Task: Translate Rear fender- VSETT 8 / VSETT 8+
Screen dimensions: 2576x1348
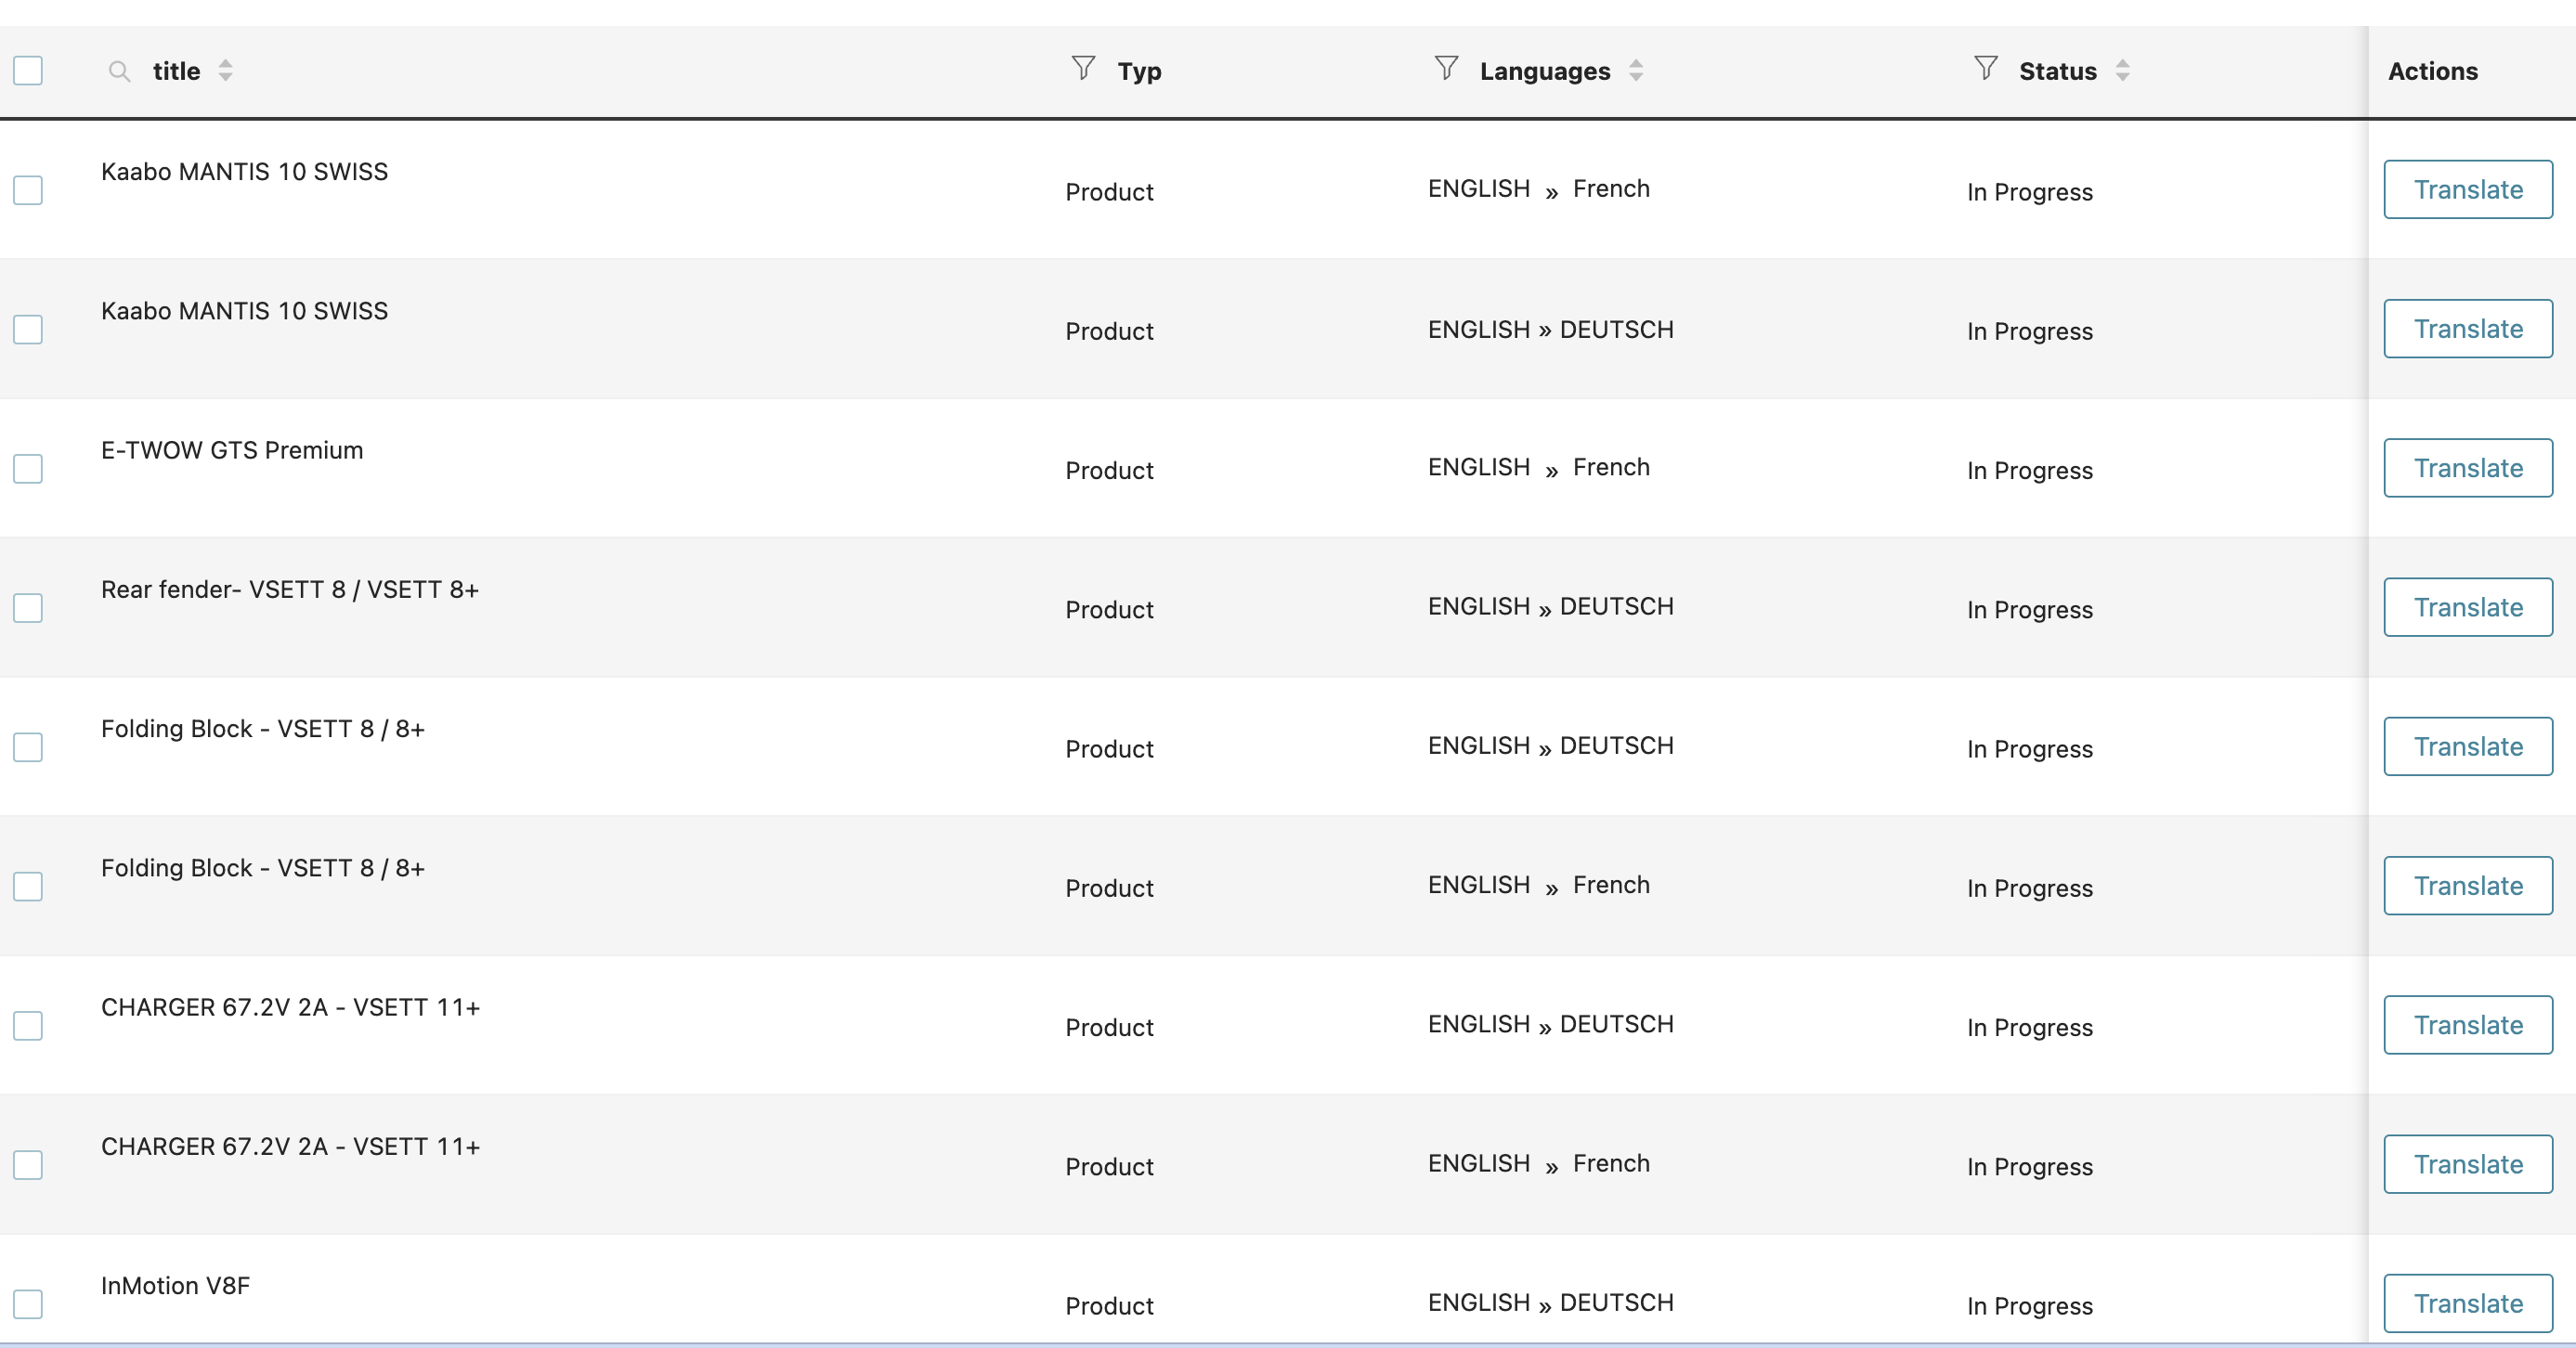Action: [2468, 607]
